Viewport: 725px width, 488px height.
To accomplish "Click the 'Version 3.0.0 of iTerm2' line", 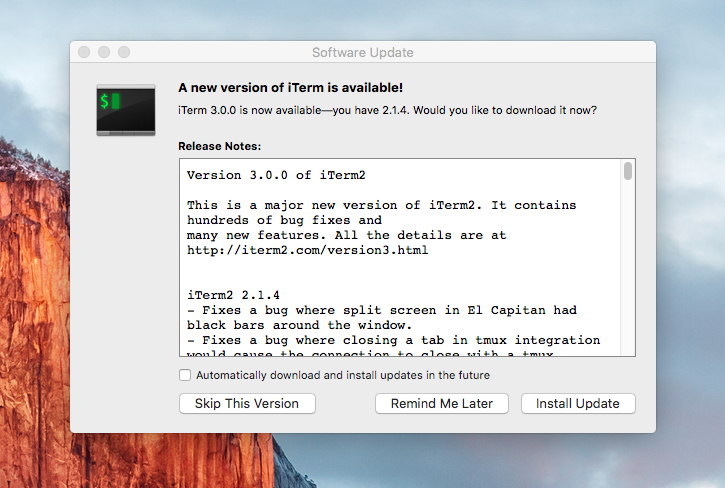I will point(263,175).
